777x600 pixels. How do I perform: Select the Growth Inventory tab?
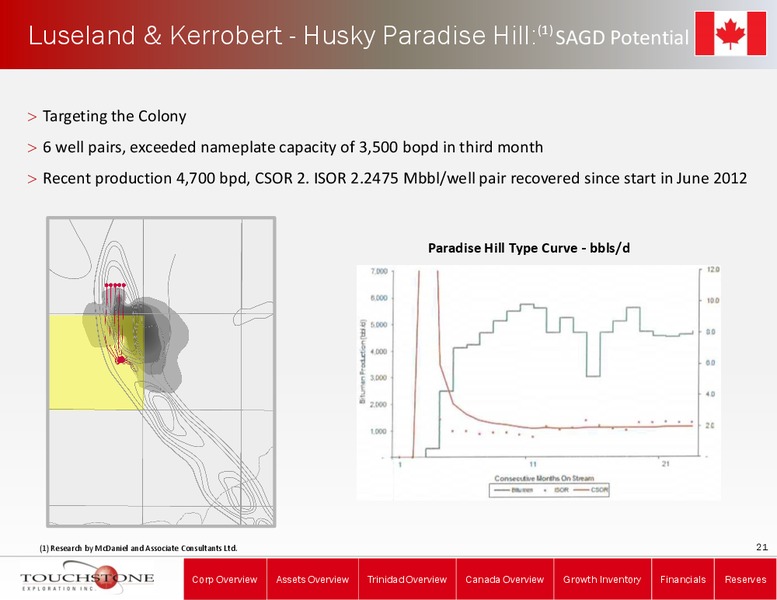[602, 579]
